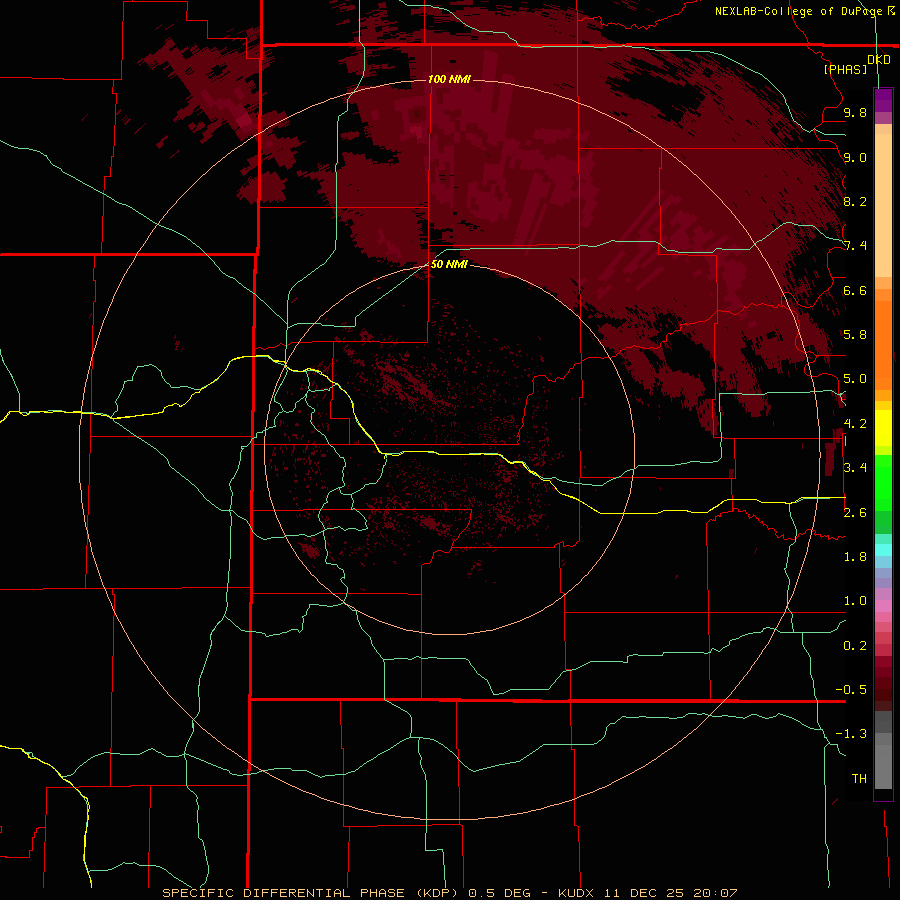Viewport: 900px width, 900px height.
Task: Select the 7.4 scale value
Action: click(855, 246)
